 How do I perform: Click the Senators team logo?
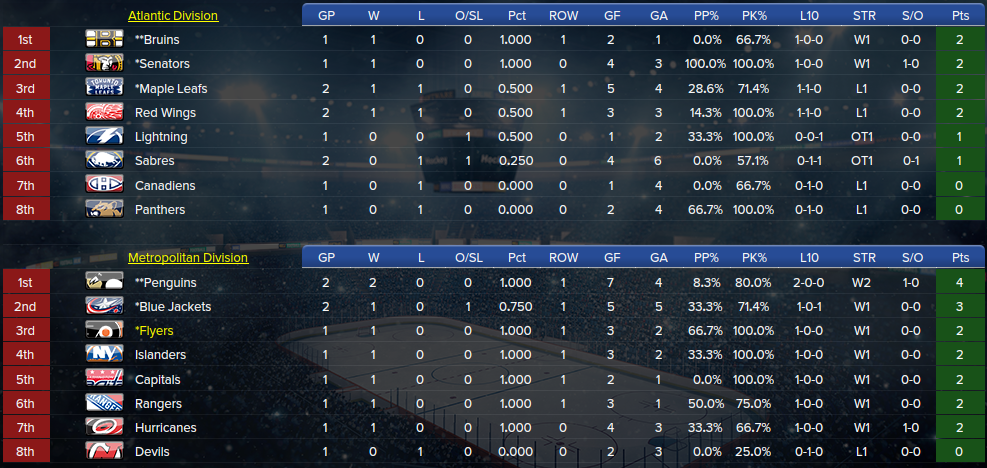tap(104, 63)
